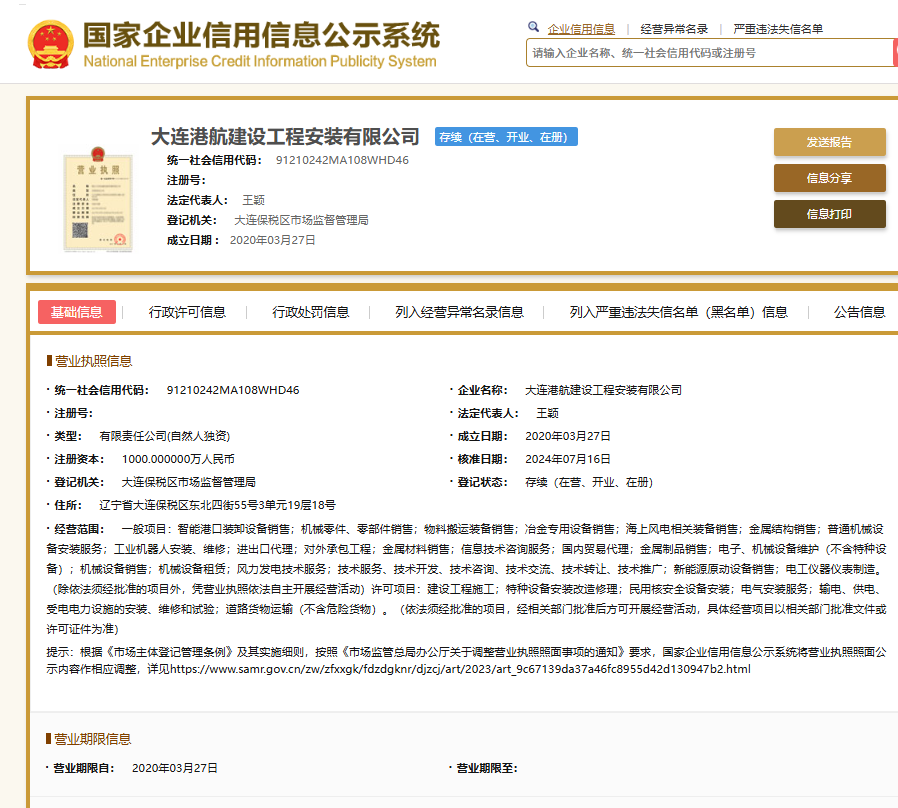
Task: Open the 列入严重违法失信名单（黑名单）信息 tab
Action: point(679,312)
